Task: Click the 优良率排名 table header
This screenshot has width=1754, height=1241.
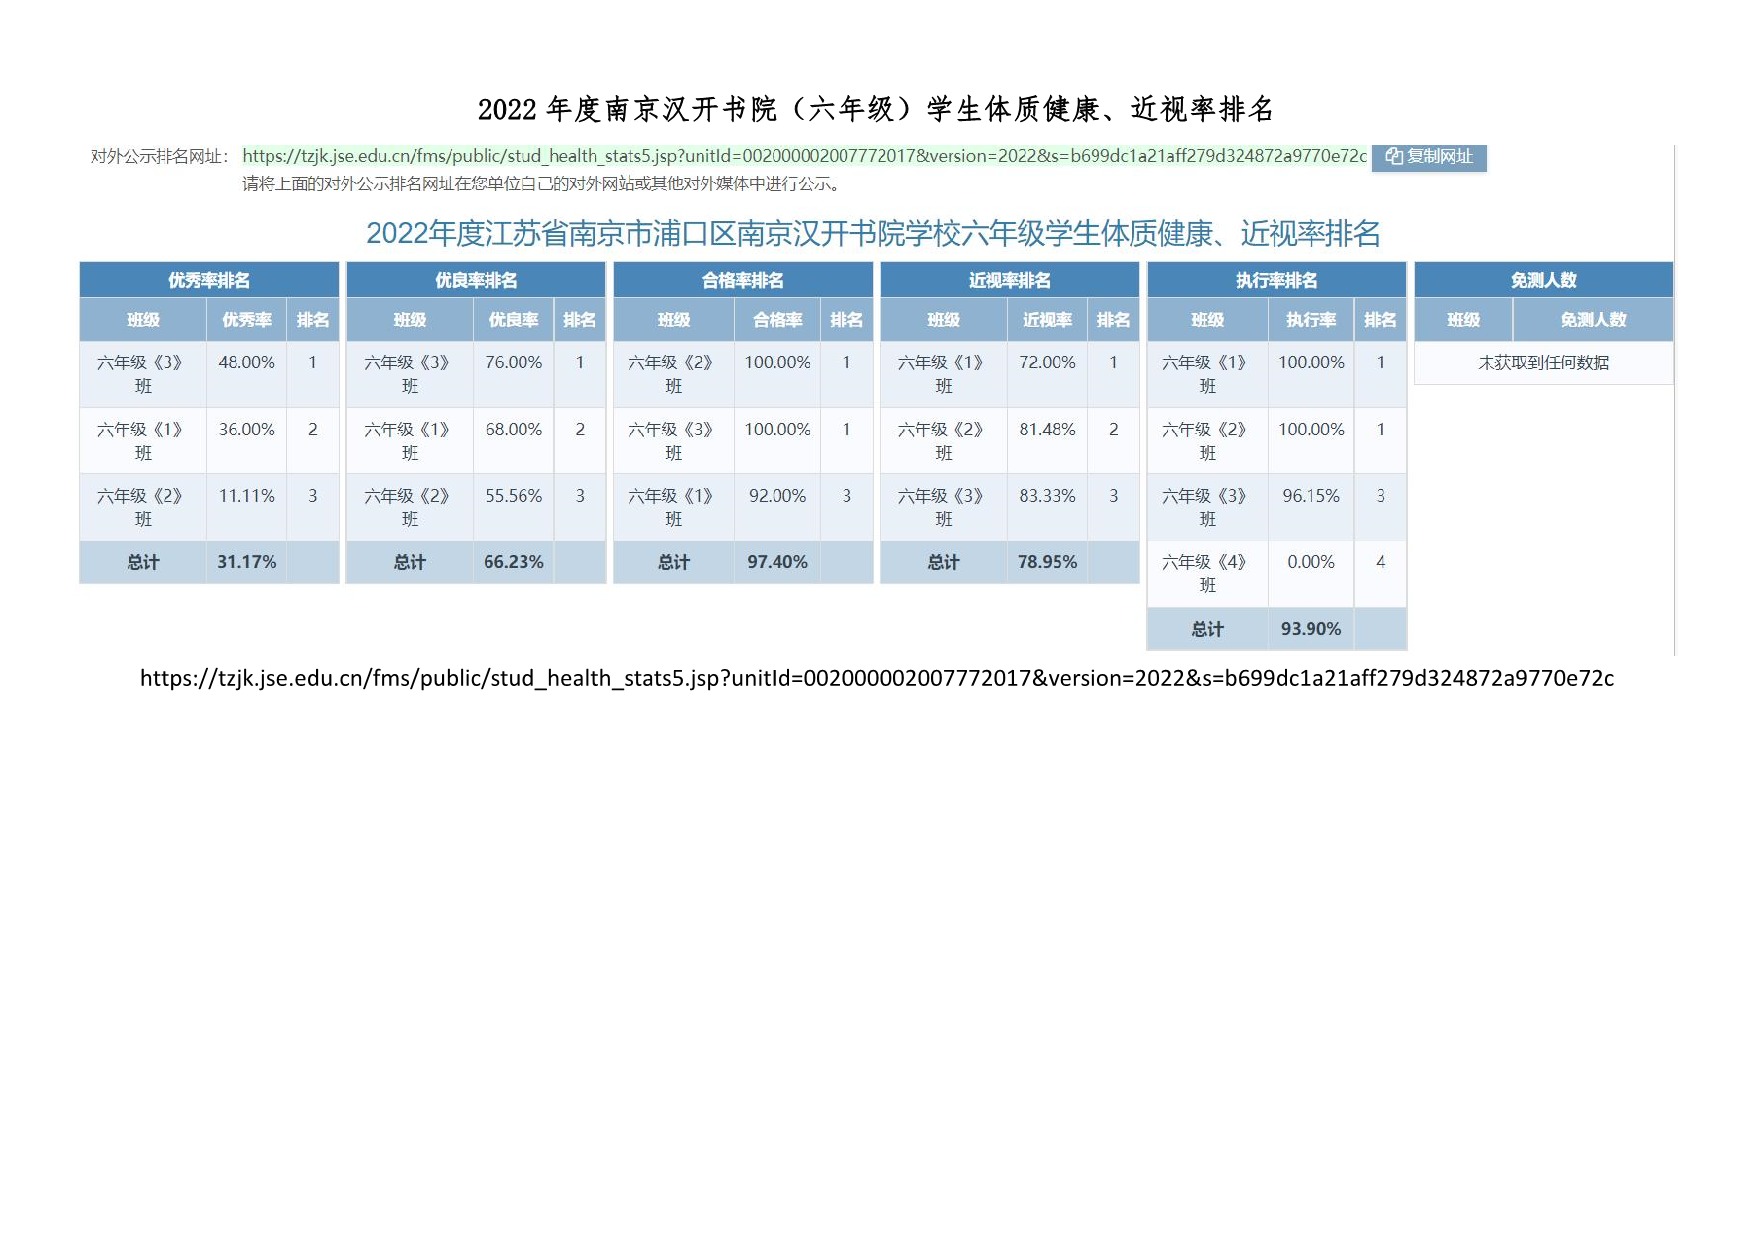Action: coord(476,280)
